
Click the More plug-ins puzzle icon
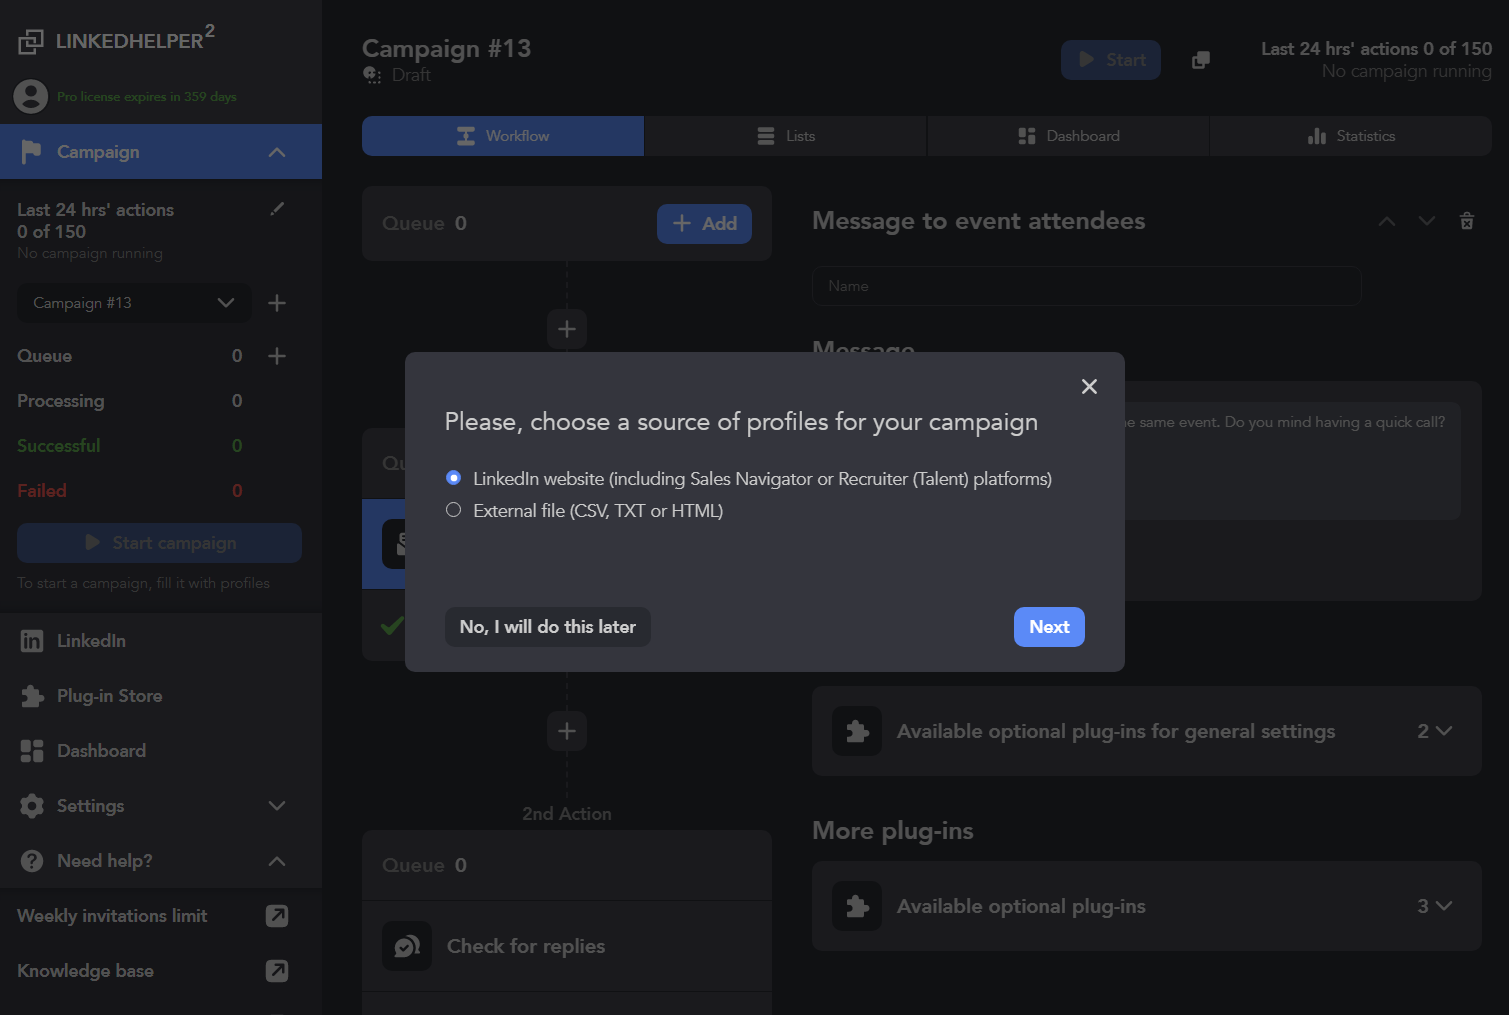tap(857, 906)
